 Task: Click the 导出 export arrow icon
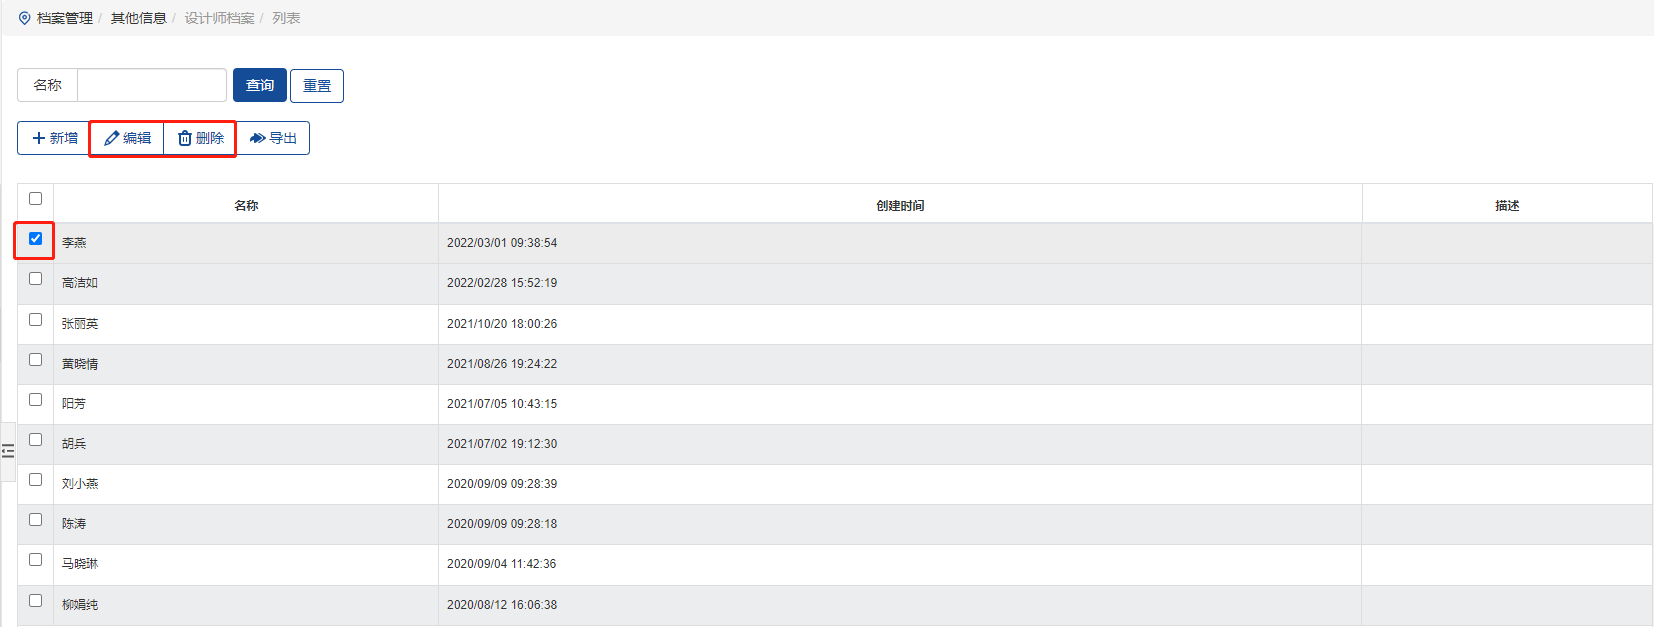258,138
